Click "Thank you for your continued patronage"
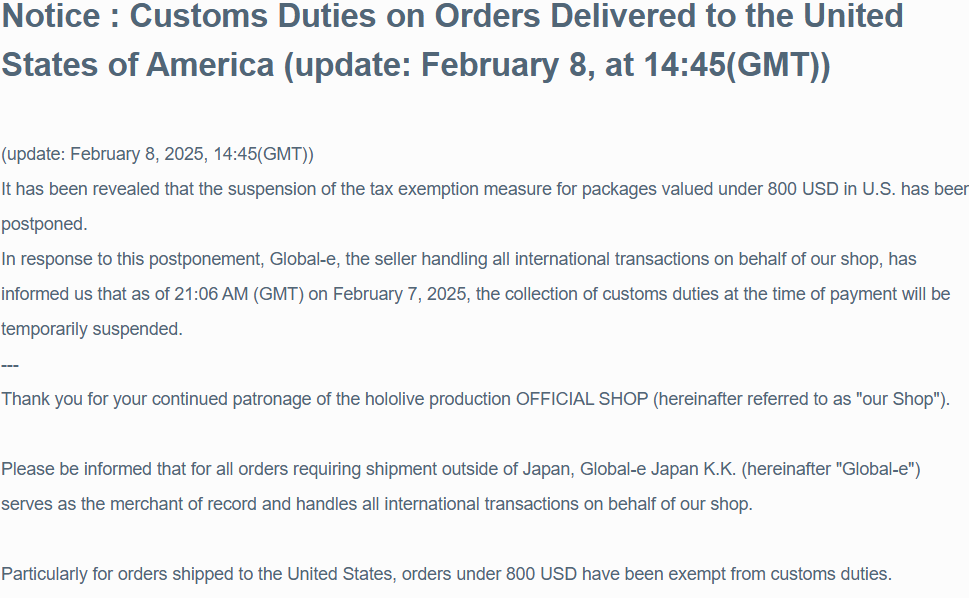This screenshot has width=969, height=598. click(x=150, y=399)
